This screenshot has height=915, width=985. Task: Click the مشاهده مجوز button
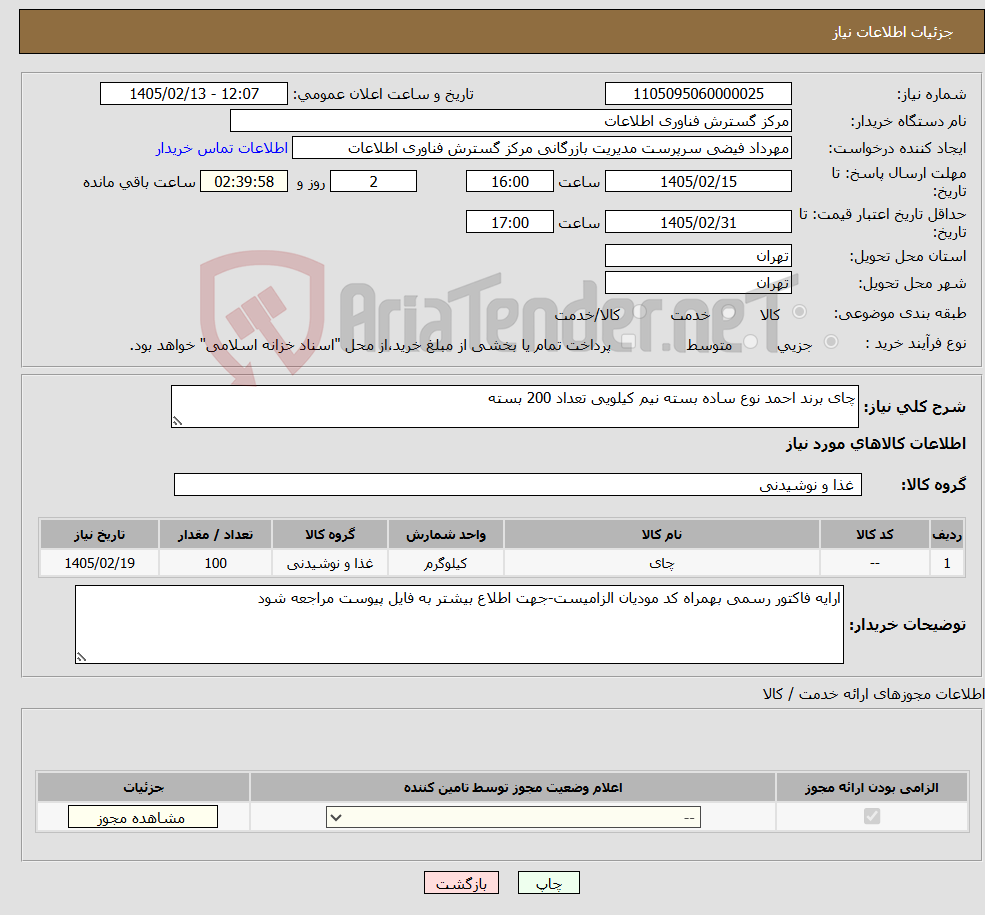click(143, 816)
